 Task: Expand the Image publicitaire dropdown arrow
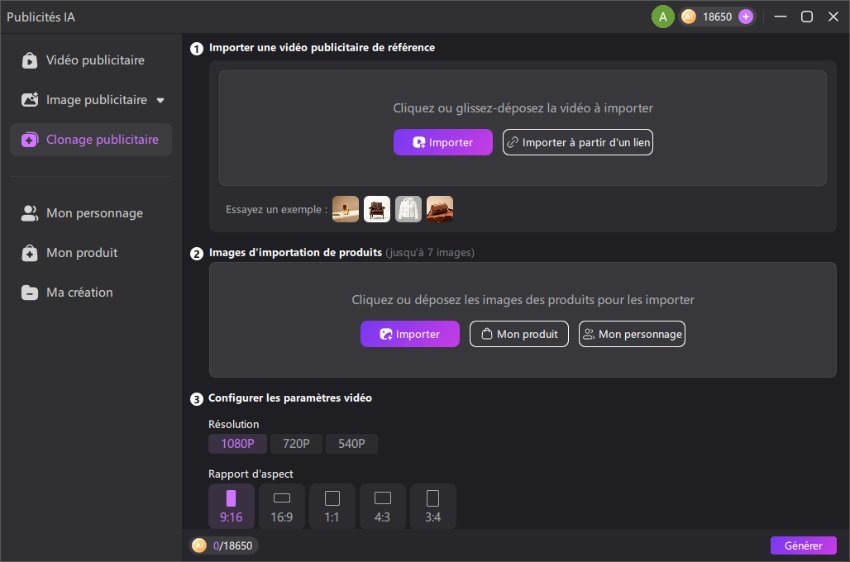pyautogui.click(x=160, y=100)
